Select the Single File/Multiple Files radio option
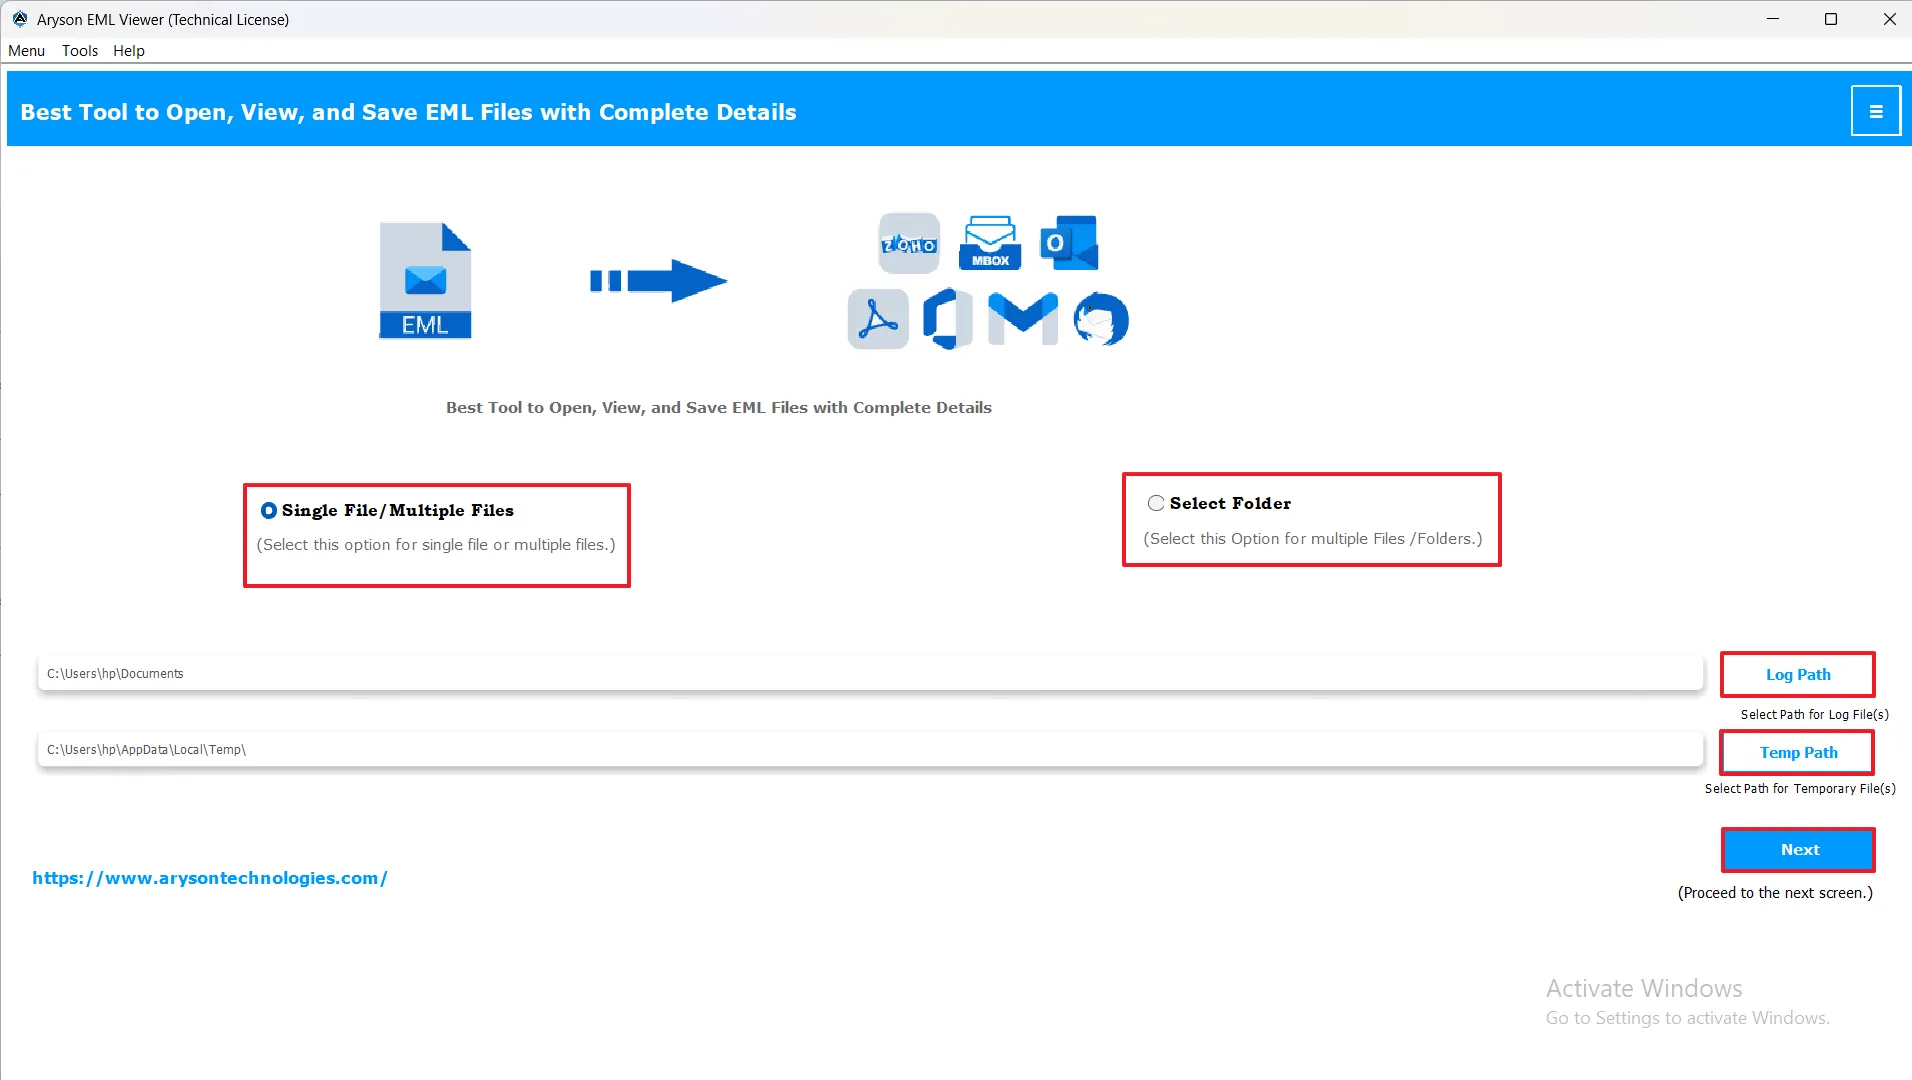 [269, 511]
